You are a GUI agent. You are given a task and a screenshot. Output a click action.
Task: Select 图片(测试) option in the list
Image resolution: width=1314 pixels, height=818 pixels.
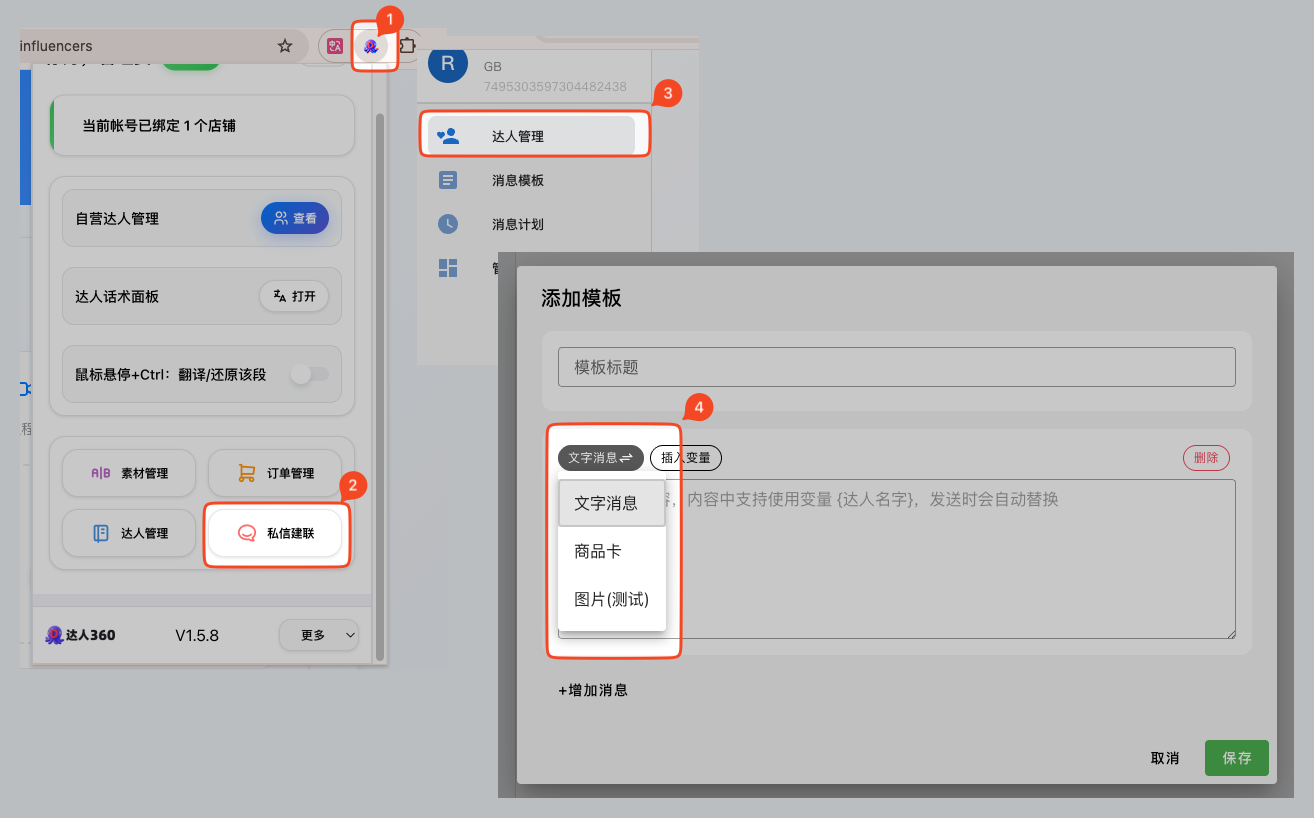[x=611, y=599]
